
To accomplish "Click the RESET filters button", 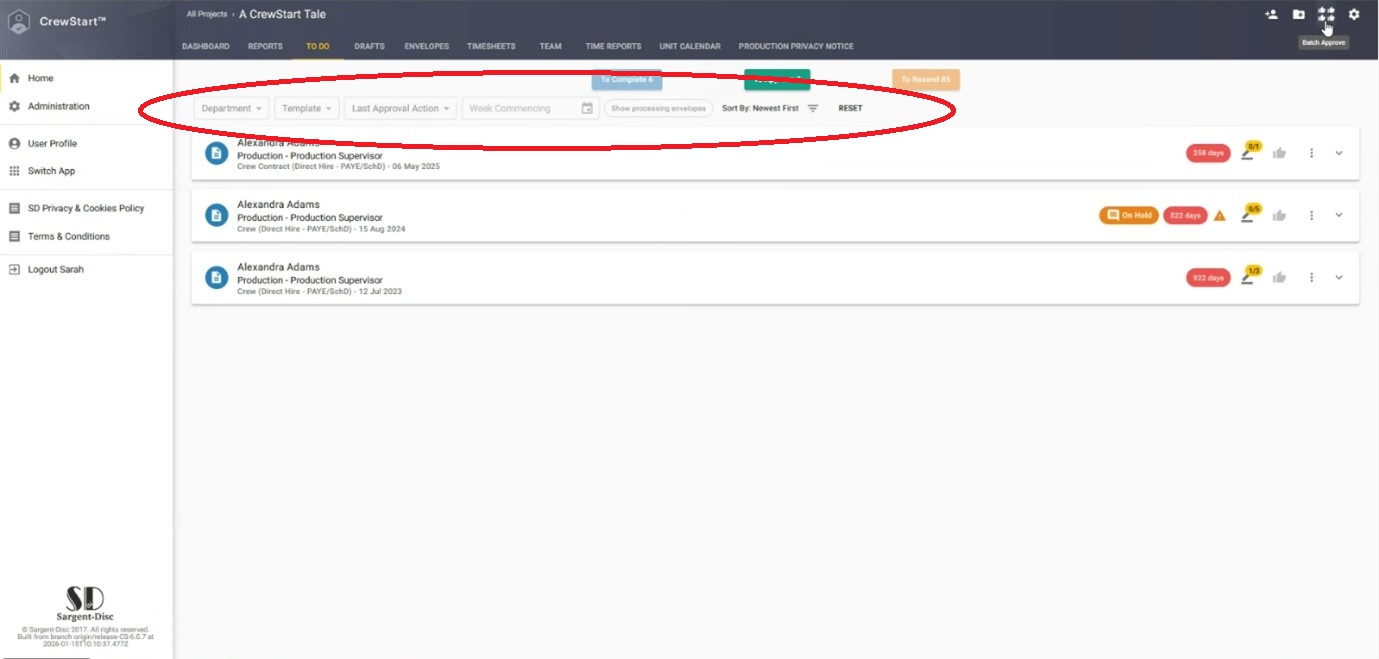I will tap(850, 108).
